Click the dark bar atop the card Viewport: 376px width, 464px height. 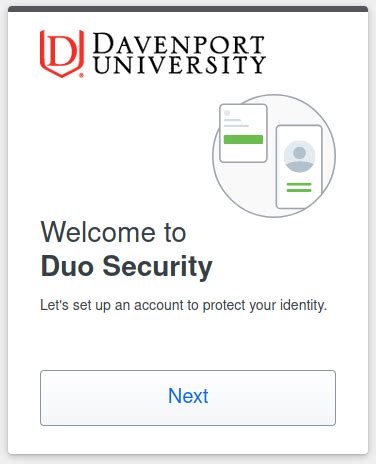tap(188, 9)
